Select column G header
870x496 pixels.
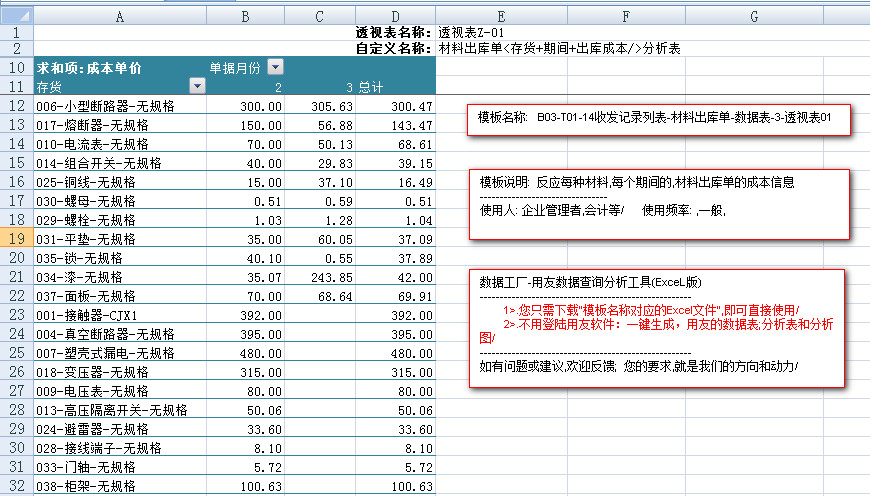(x=753, y=17)
